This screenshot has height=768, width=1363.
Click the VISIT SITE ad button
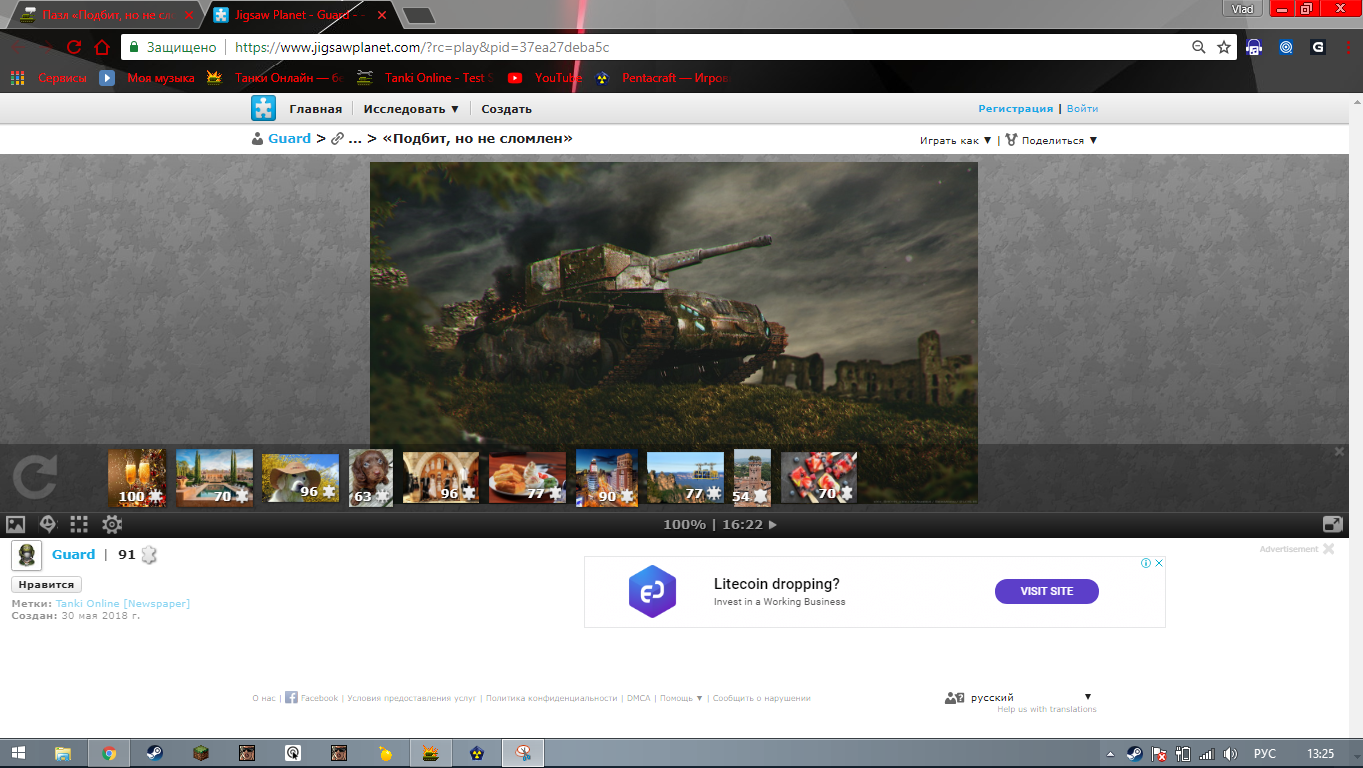tap(1047, 591)
